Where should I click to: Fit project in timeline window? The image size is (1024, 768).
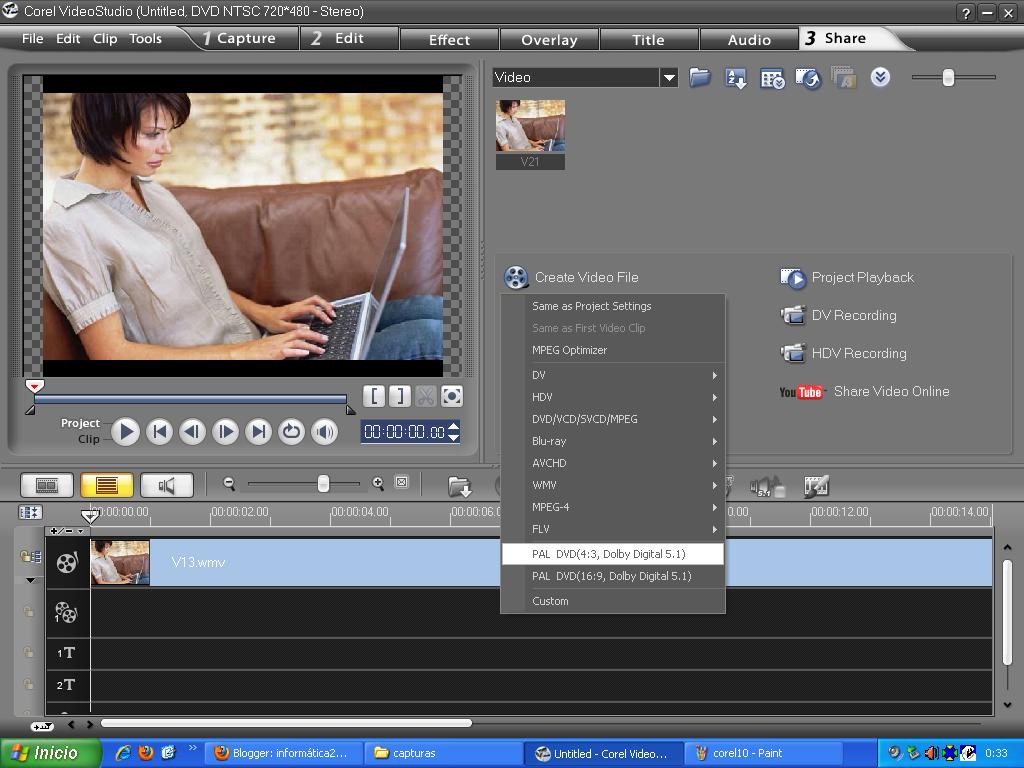(402, 483)
